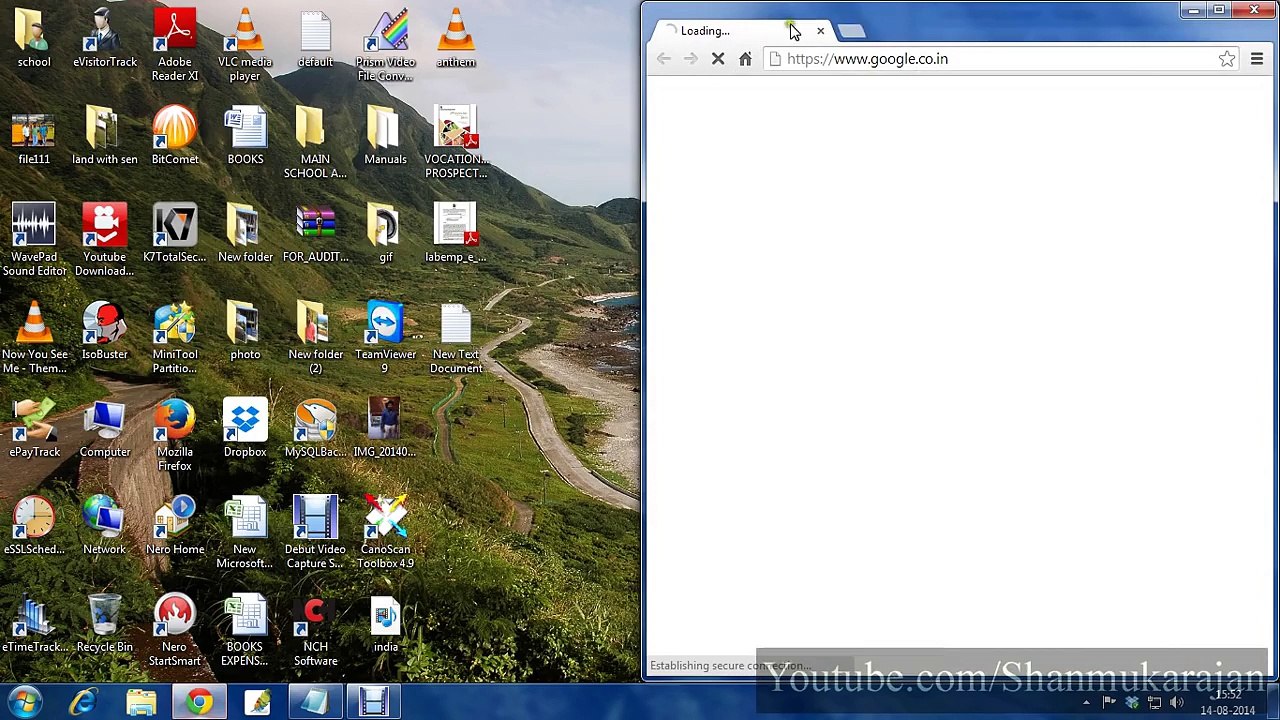This screenshot has height=720, width=1280.
Task: Select the file111 photo thumbnail icon
Action: [x=34, y=136]
